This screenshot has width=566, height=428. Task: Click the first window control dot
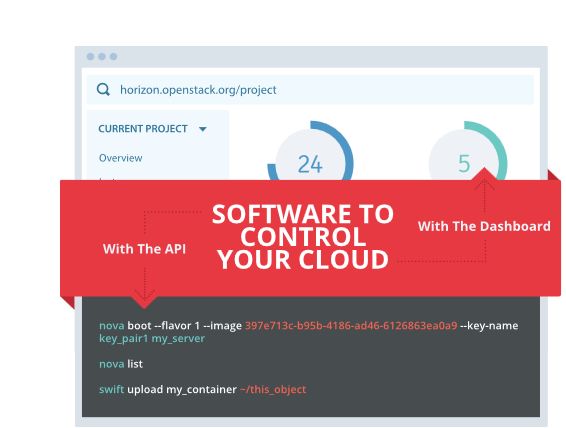(x=91, y=56)
